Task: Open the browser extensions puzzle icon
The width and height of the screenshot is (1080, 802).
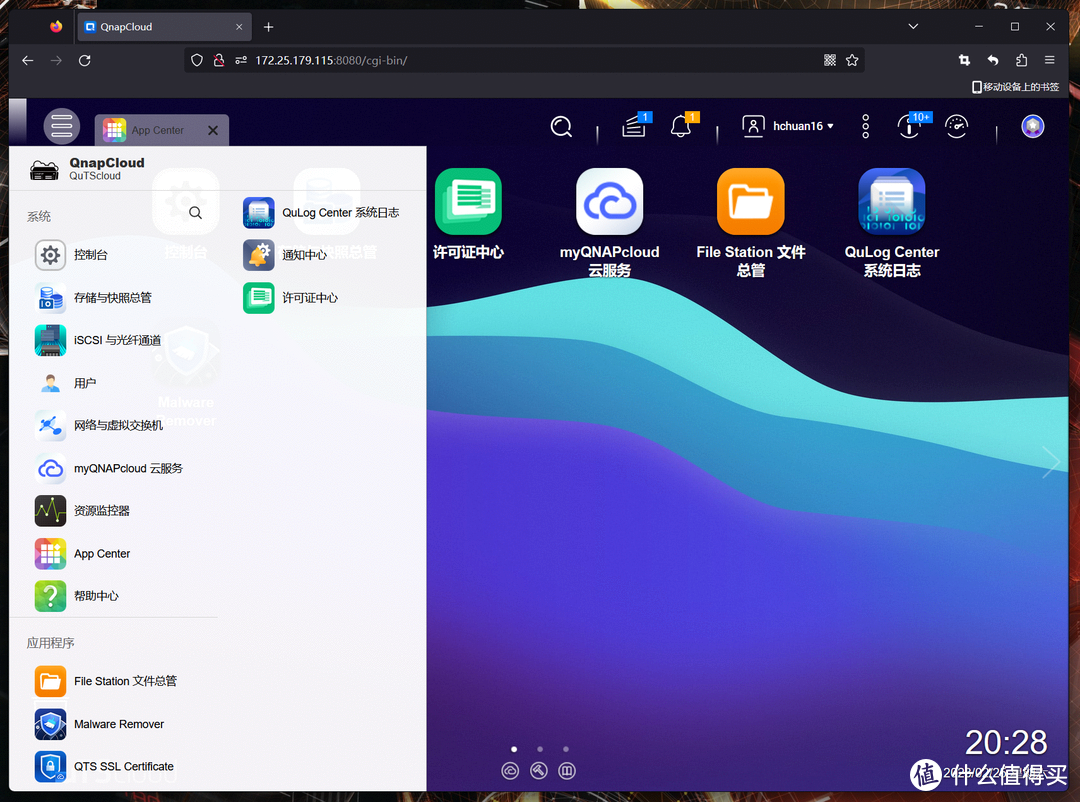Action: pos(1021,61)
